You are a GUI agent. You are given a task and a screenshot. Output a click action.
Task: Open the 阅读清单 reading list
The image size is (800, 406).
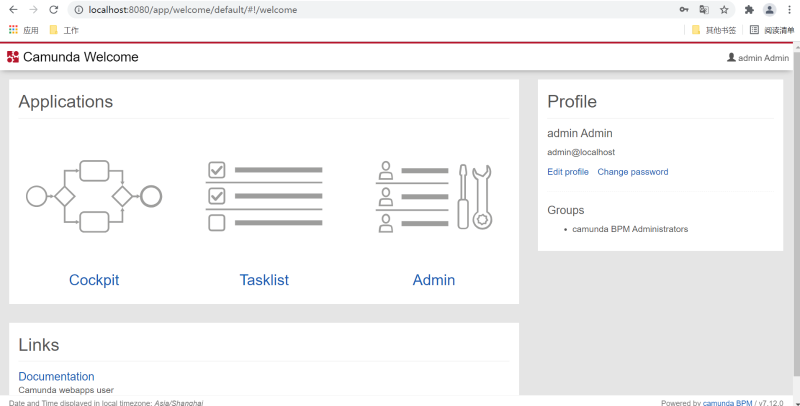[x=771, y=30]
